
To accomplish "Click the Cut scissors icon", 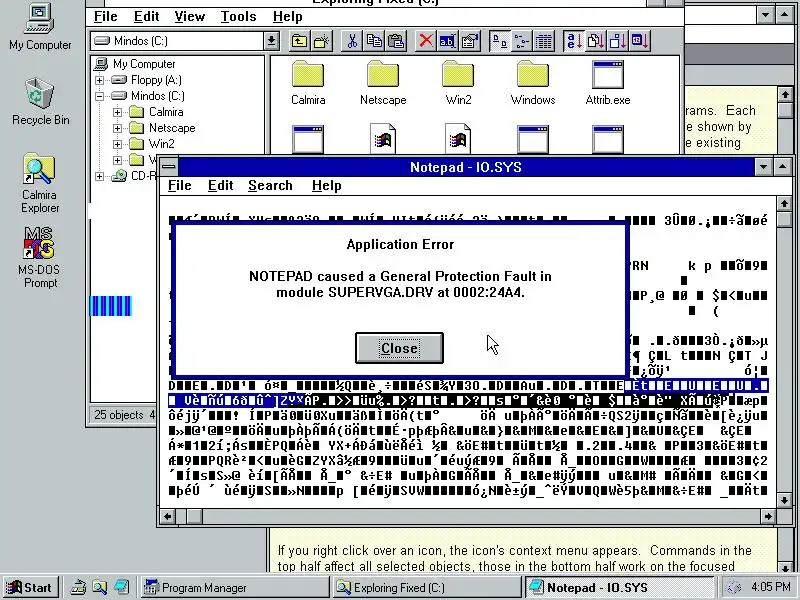I will tap(352, 41).
